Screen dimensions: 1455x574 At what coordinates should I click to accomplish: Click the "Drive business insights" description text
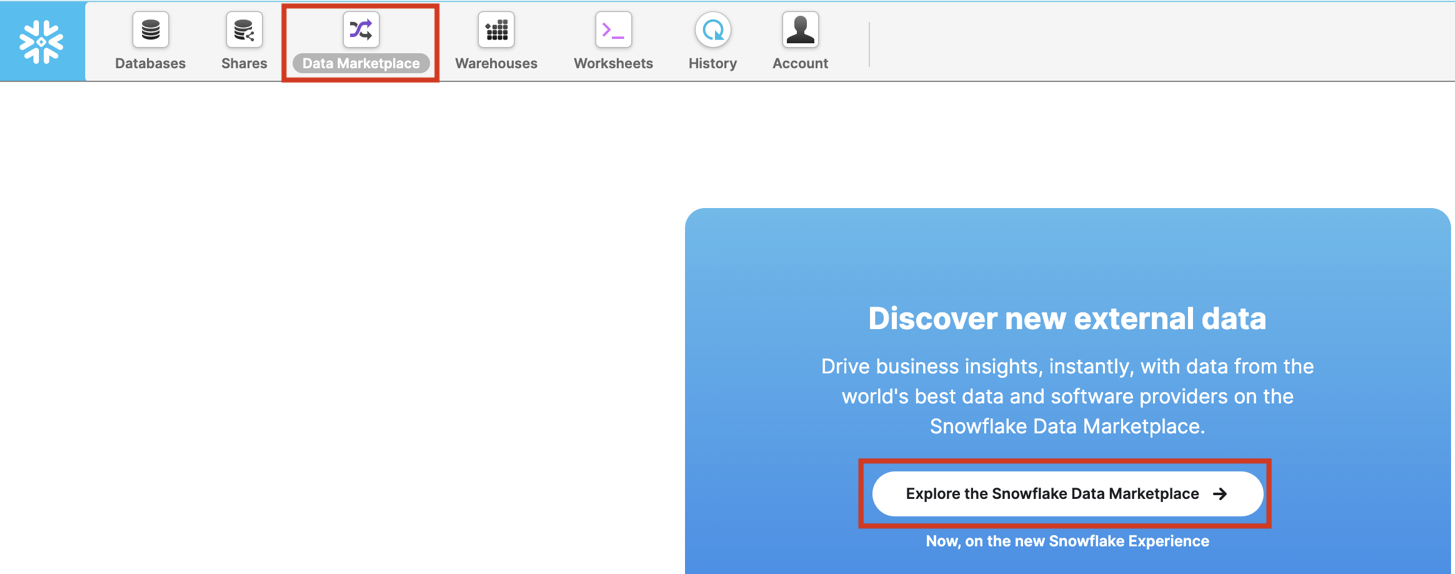[x=1067, y=396]
